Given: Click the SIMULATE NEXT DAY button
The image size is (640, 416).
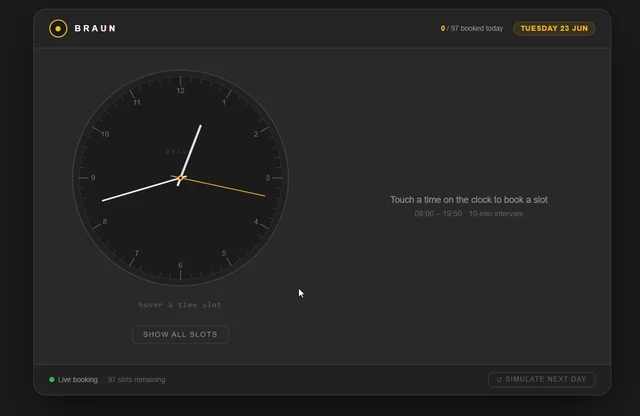Looking at the screenshot, I should (542, 379).
